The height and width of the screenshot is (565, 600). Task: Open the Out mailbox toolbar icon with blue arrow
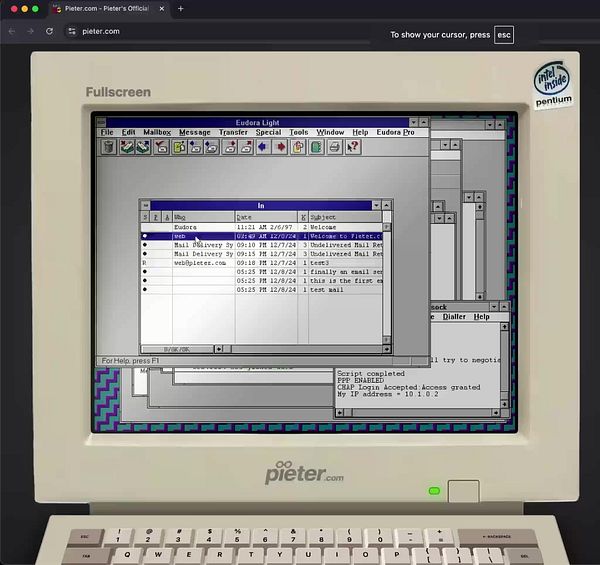point(143,147)
